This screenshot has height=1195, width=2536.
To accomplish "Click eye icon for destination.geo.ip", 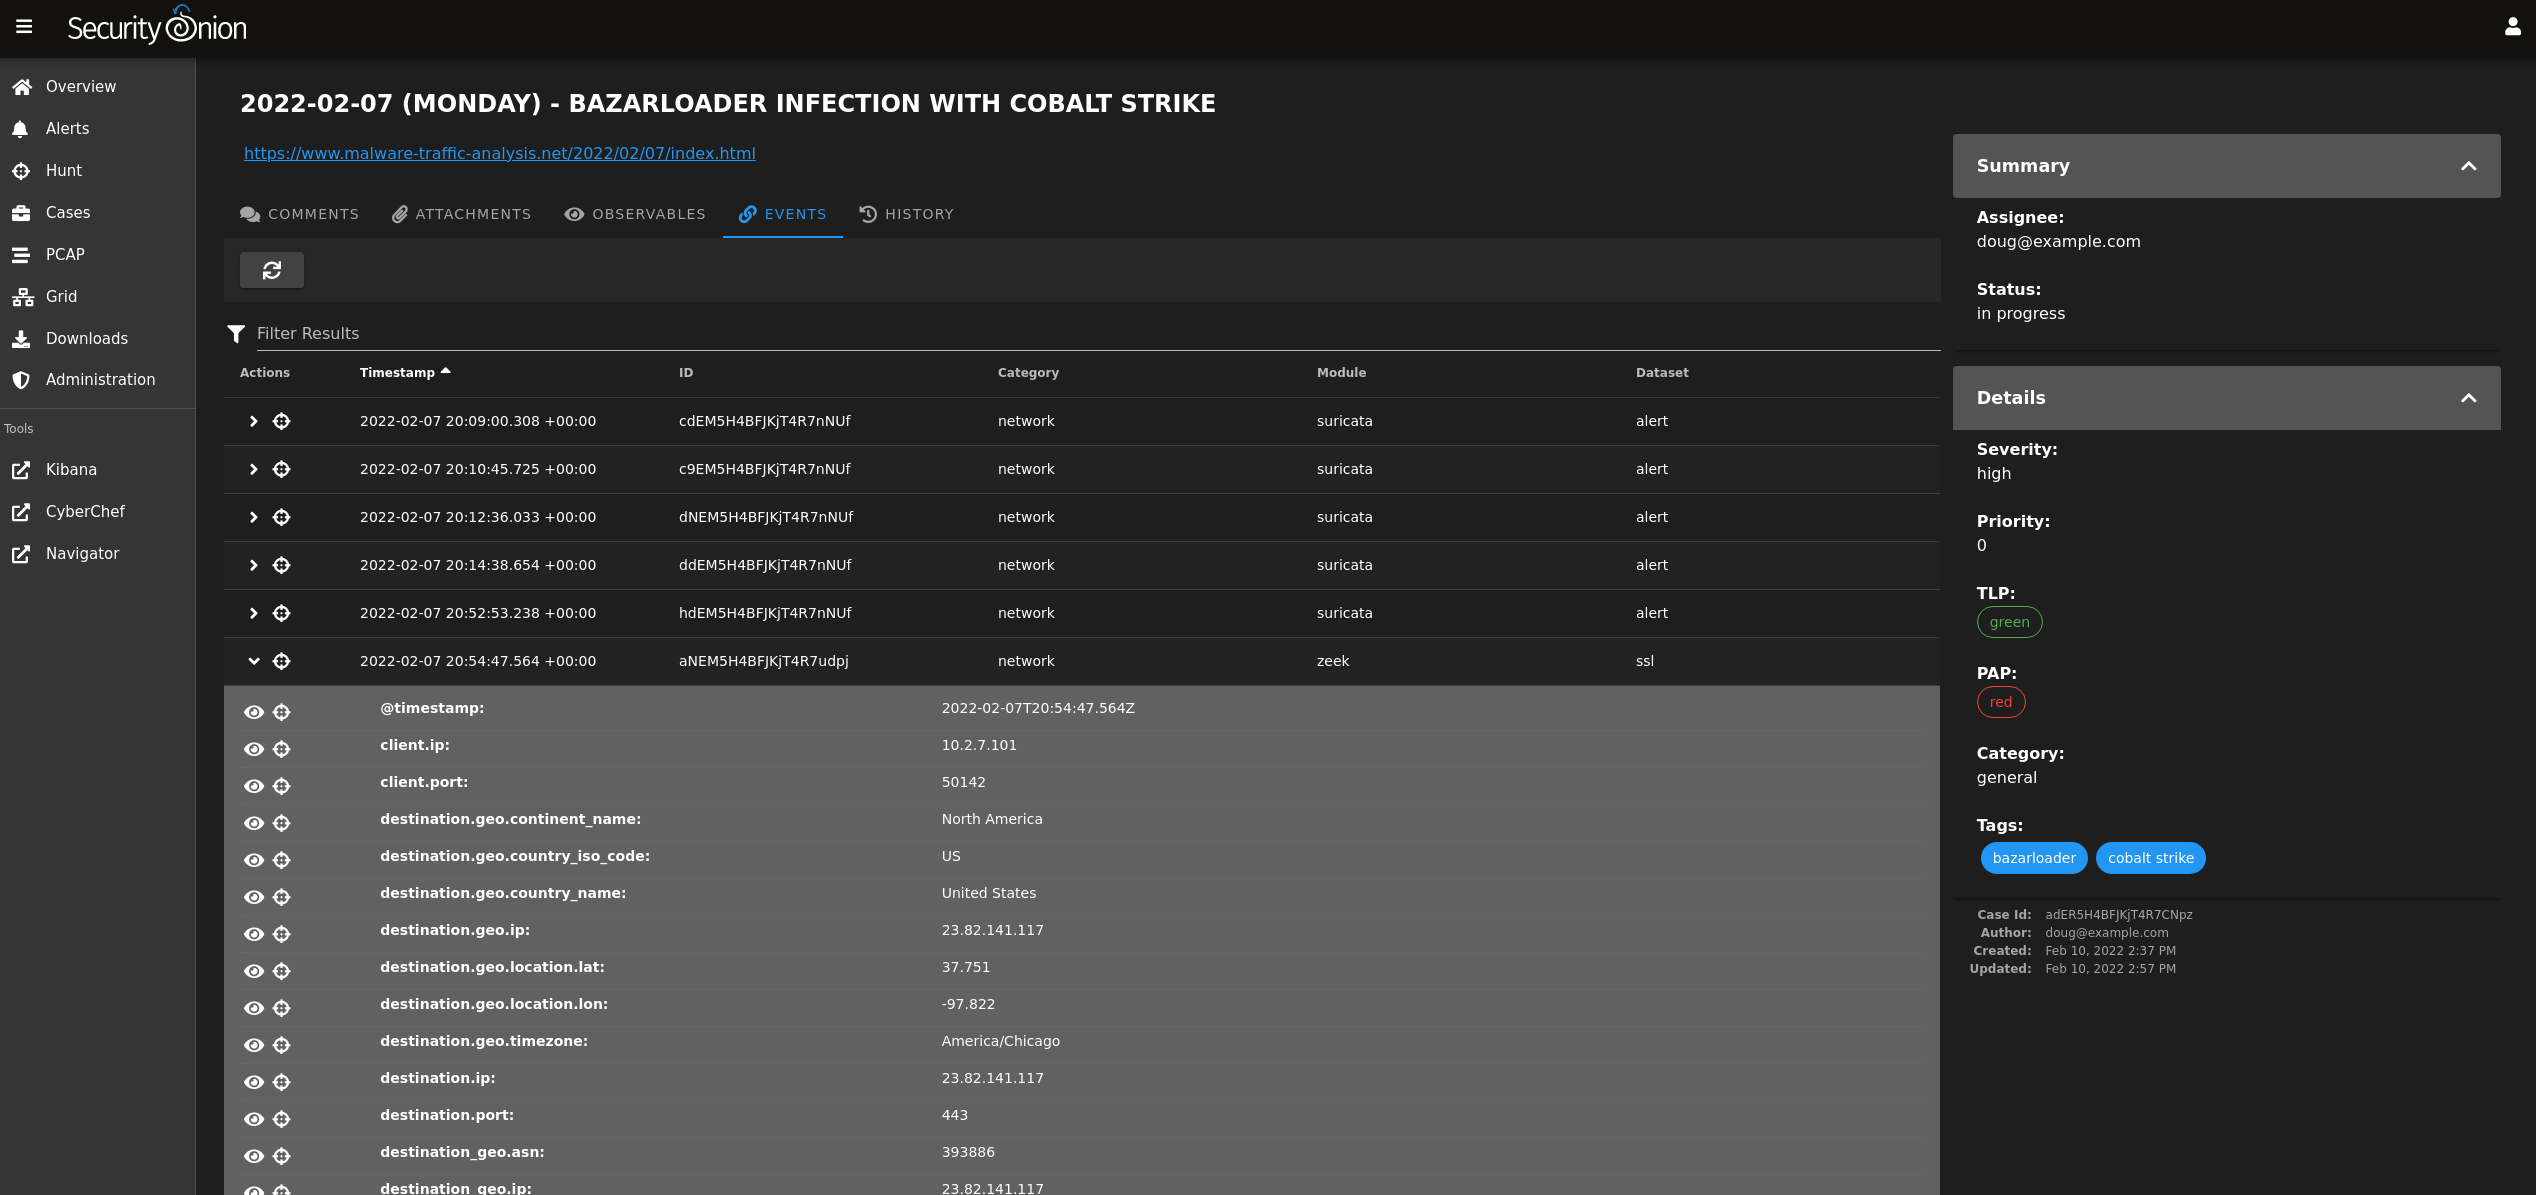I will [x=254, y=935].
